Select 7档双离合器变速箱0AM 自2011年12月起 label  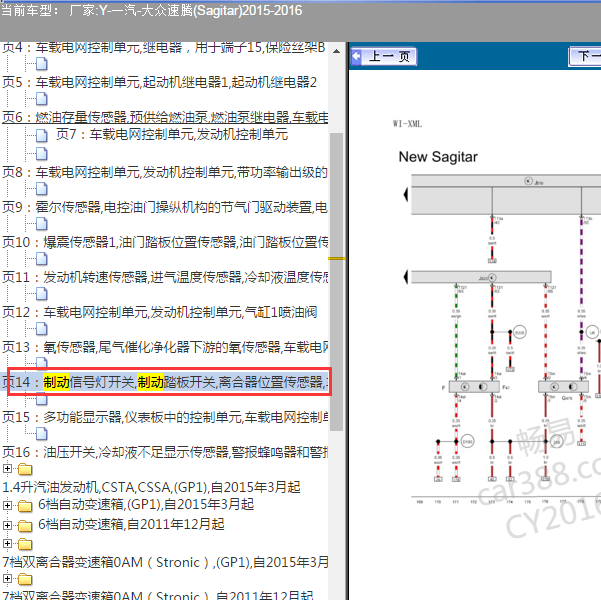coord(158,595)
